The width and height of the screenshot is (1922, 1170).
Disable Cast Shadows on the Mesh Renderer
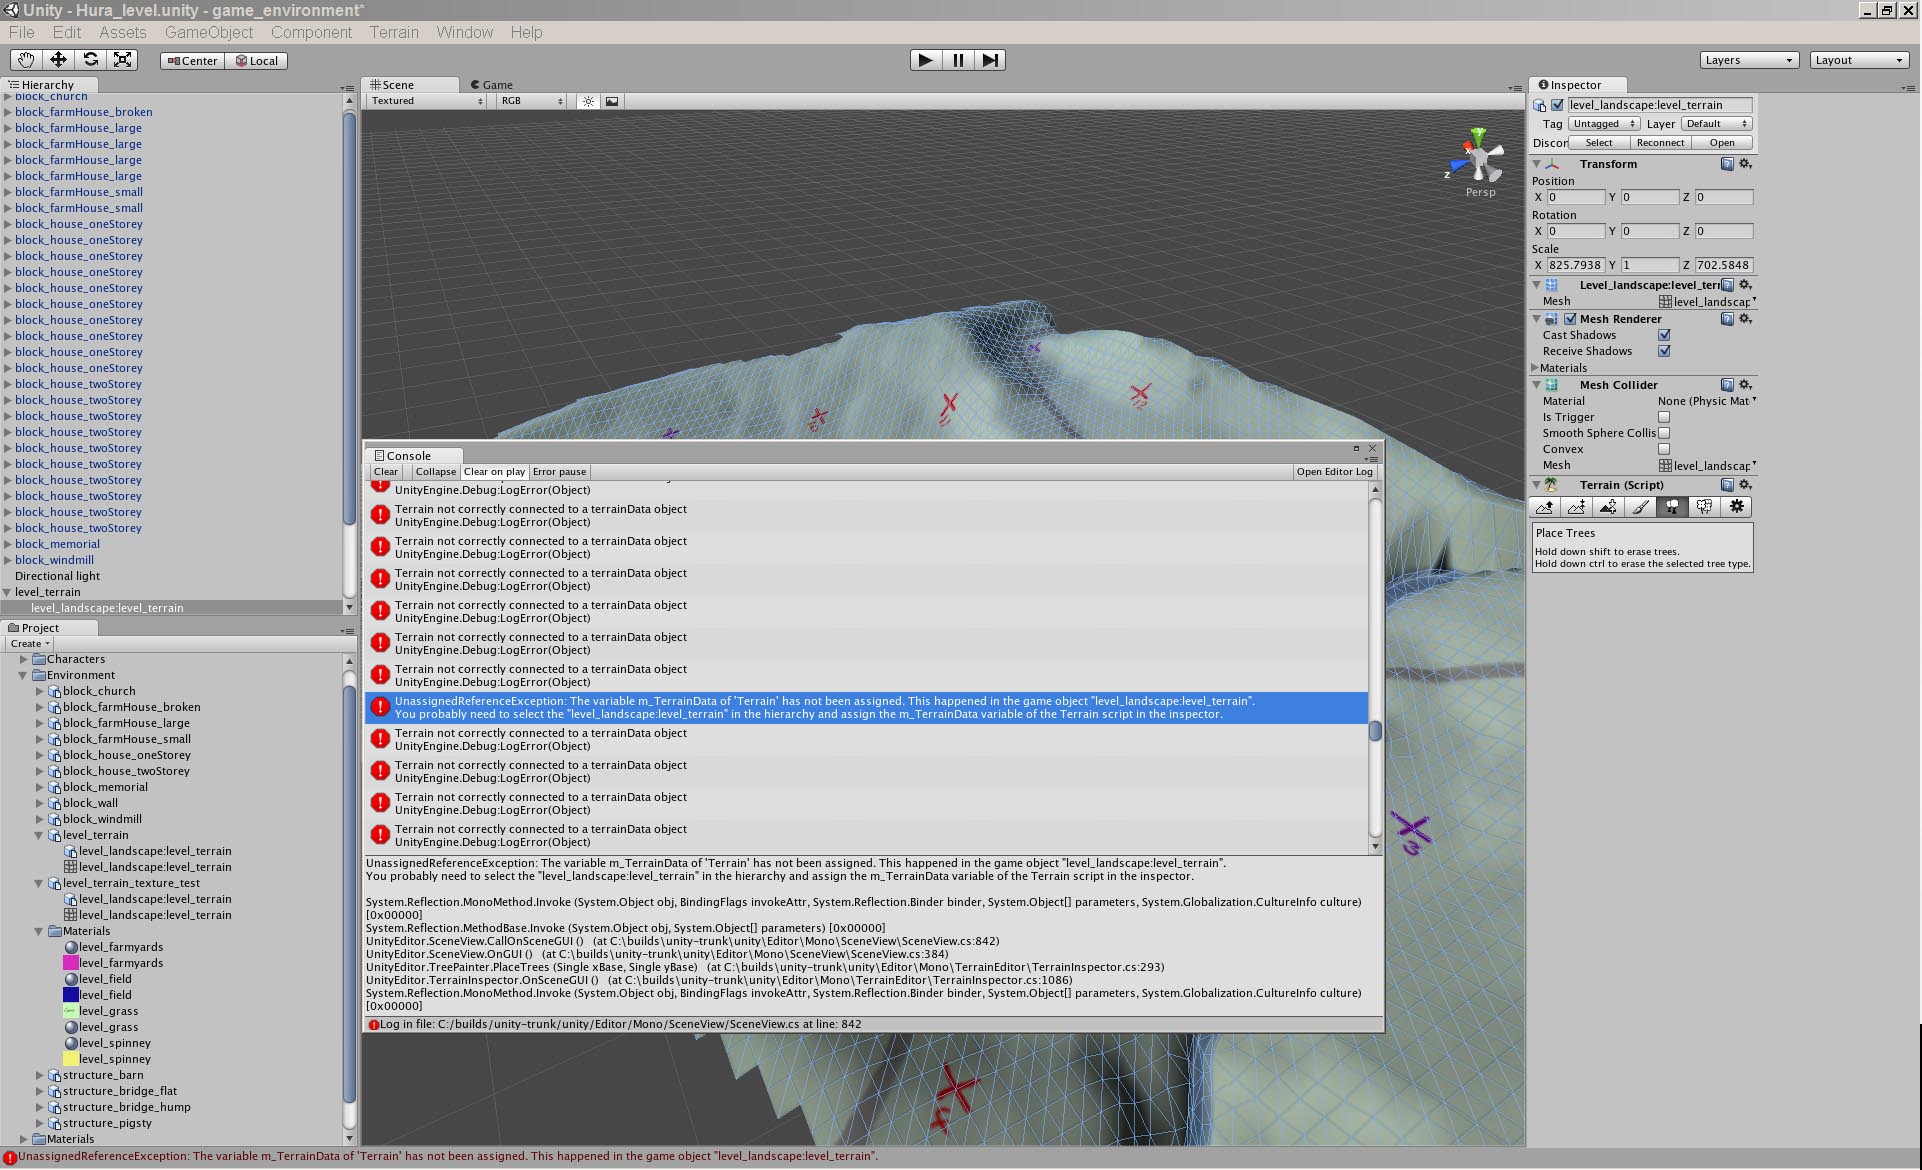tap(1664, 335)
